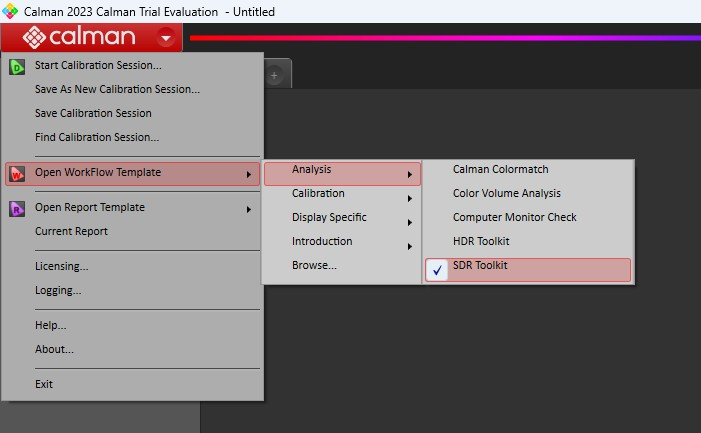Open the Color Volume Analysis workflow

pyautogui.click(x=507, y=193)
